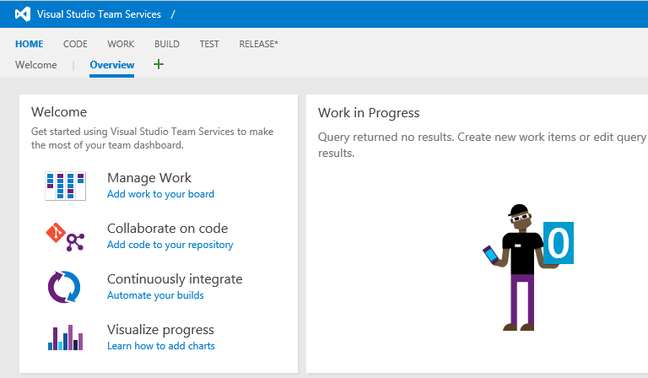Click Add work to your board link
The width and height of the screenshot is (648, 378).
tap(161, 194)
